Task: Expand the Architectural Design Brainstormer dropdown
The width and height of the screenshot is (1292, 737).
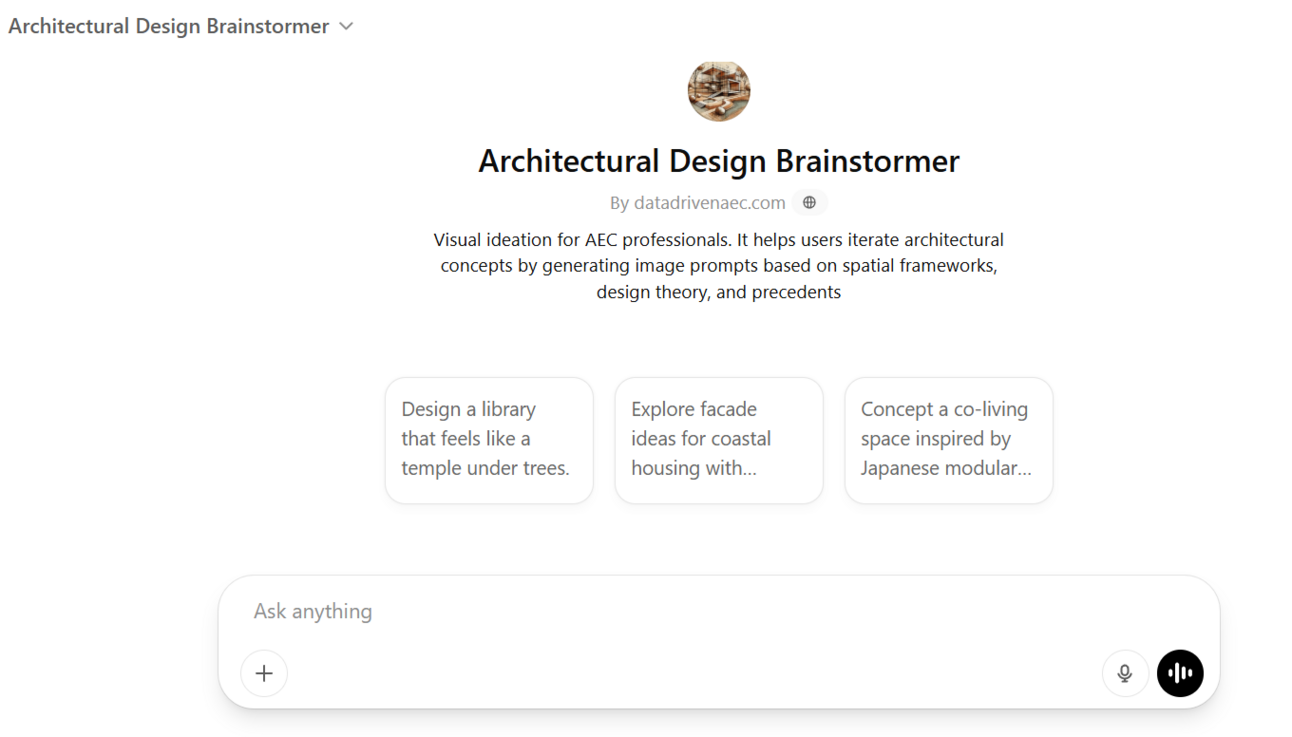Action: click(x=346, y=26)
